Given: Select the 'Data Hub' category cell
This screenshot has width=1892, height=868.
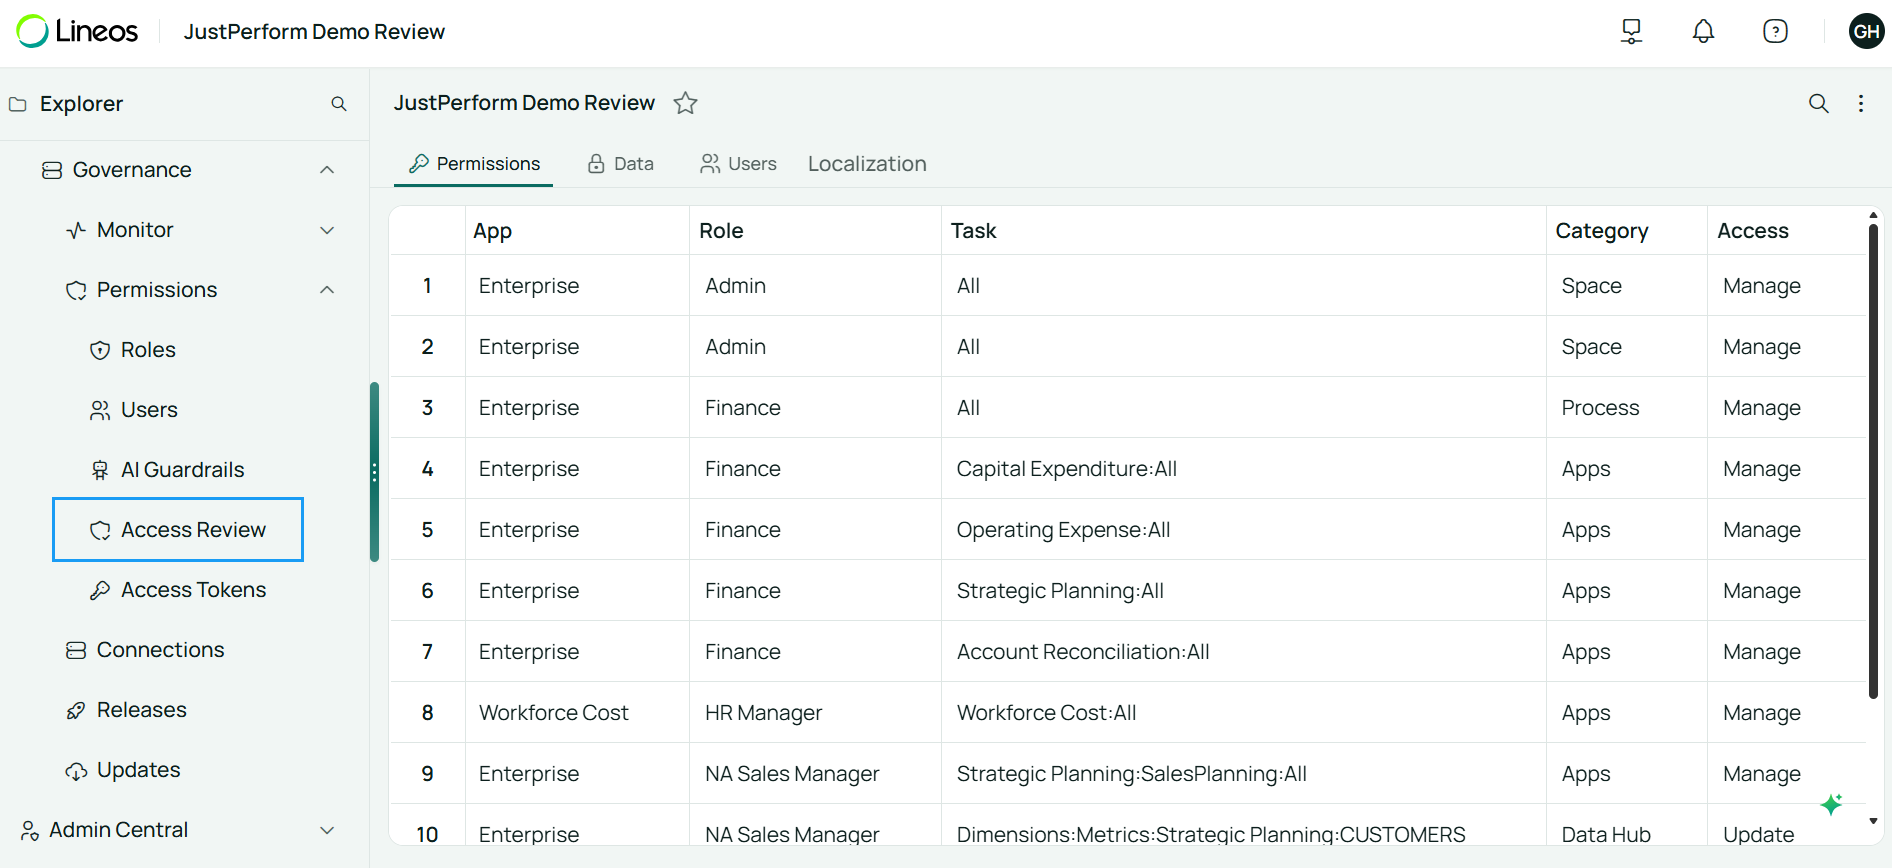Looking at the screenshot, I should [x=1627, y=826].
